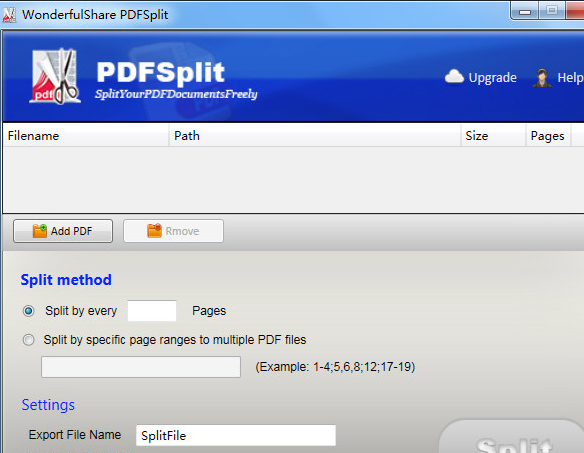584x453 pixels.
Task: Click the Upgrade link in header
Action: pos(492,77)
